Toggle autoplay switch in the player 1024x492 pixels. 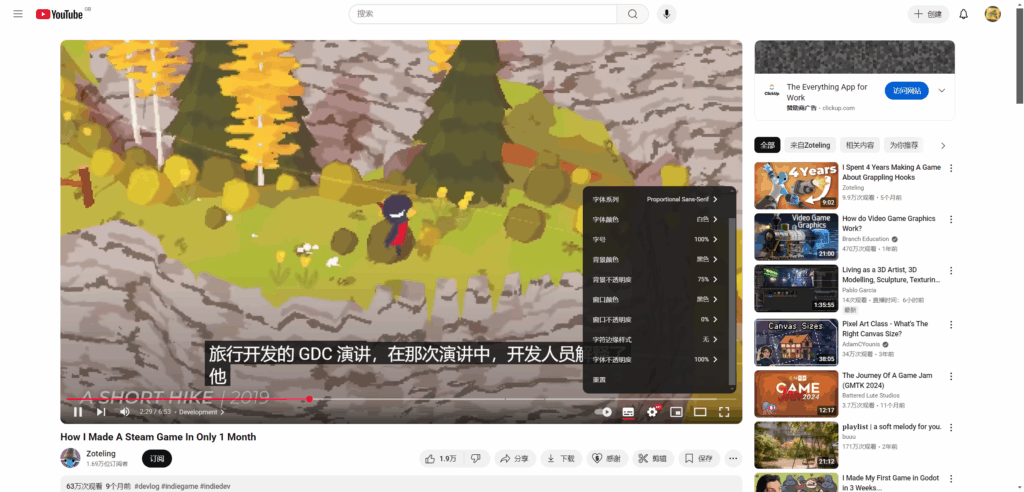tap(603, 412)
